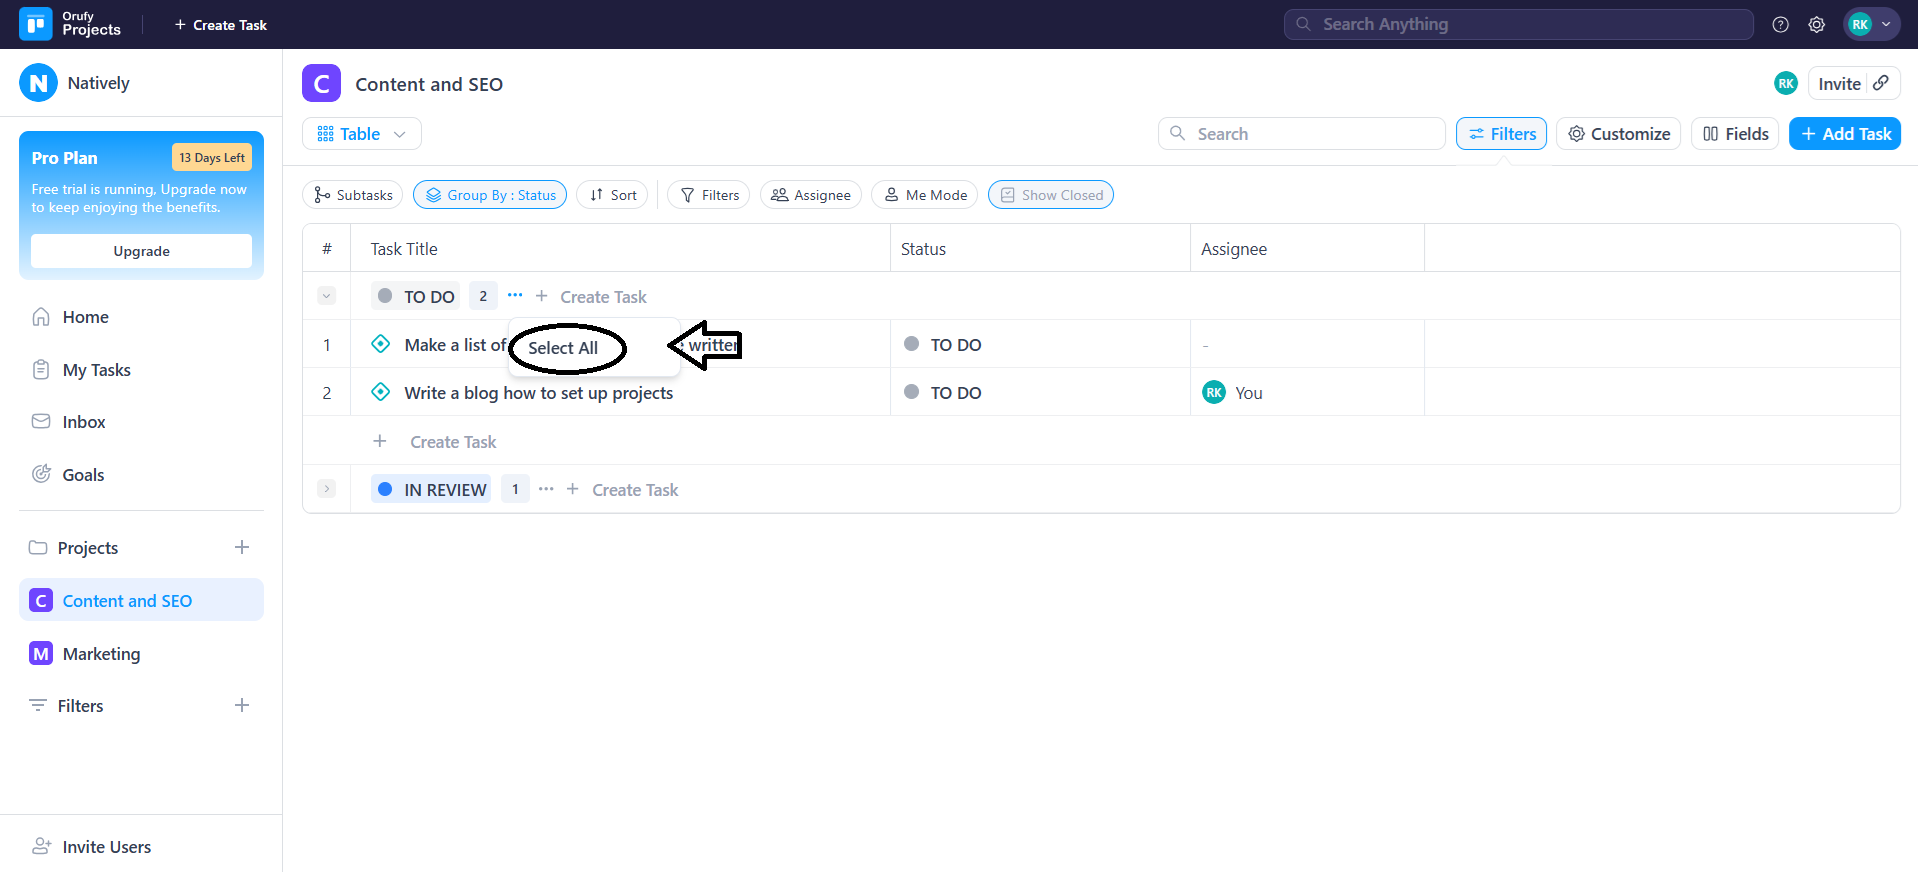Add new filter with plus beside Filters

pyautogui.click(x=242, y=705)
